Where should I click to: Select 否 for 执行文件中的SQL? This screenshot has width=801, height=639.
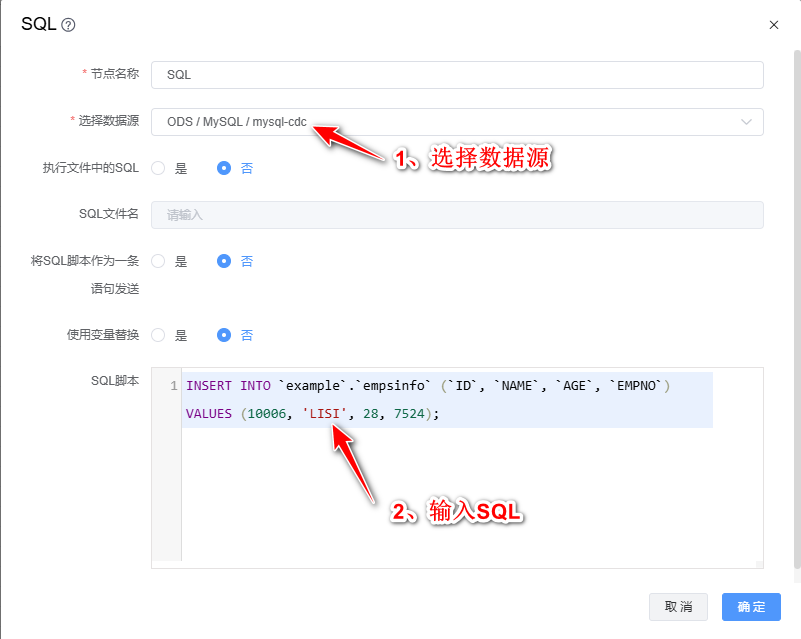(x=224, y=168)
